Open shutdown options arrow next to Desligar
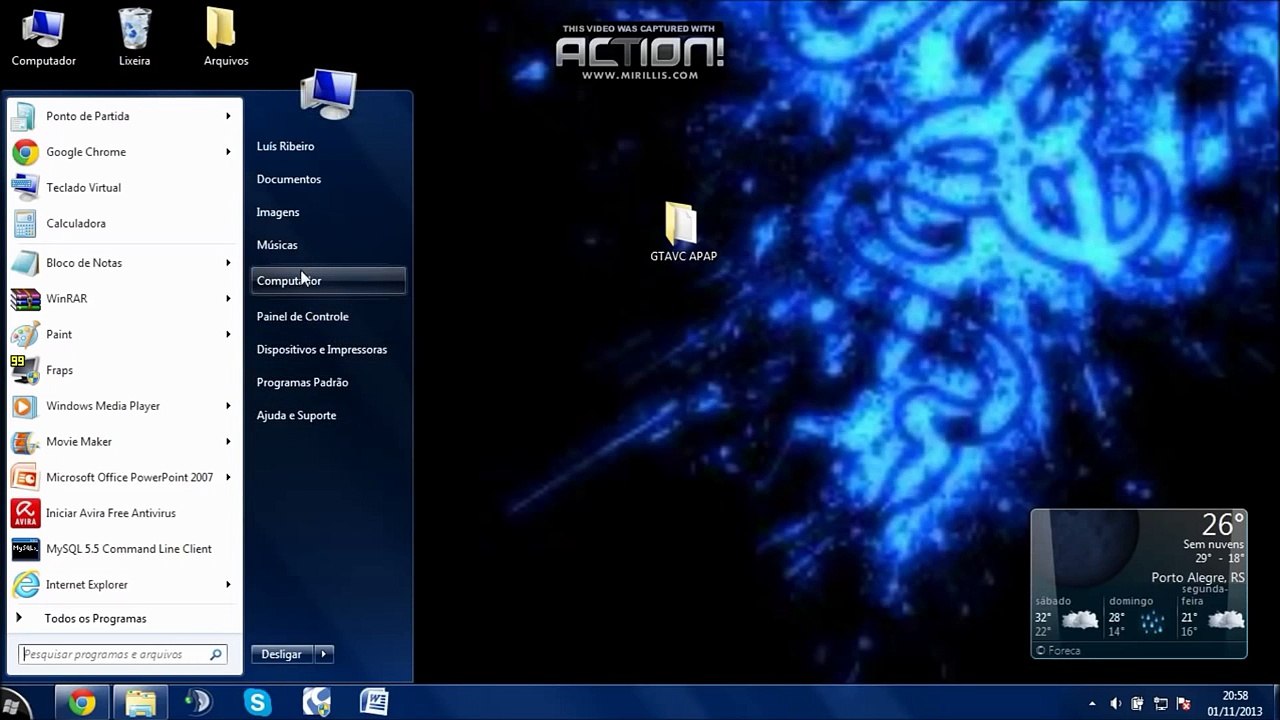 pos(324,654)
